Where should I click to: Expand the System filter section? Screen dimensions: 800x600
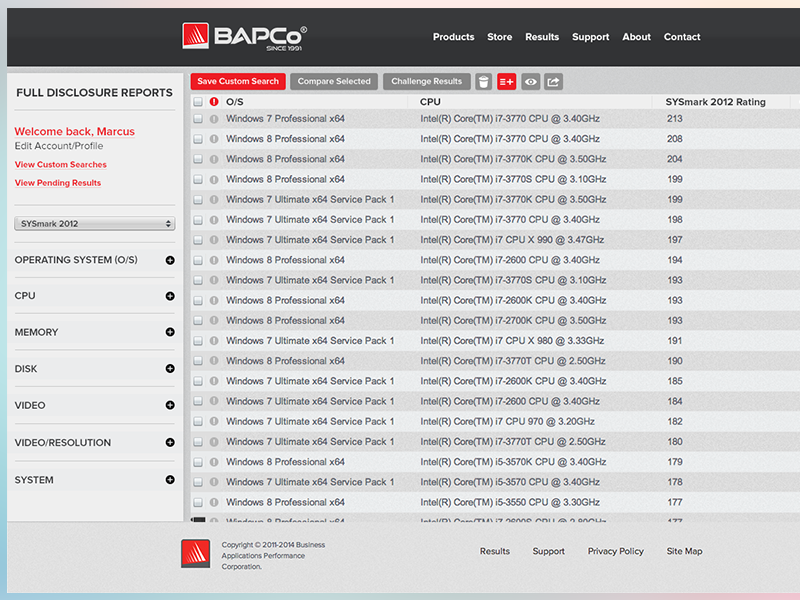[x=170, y=480]
